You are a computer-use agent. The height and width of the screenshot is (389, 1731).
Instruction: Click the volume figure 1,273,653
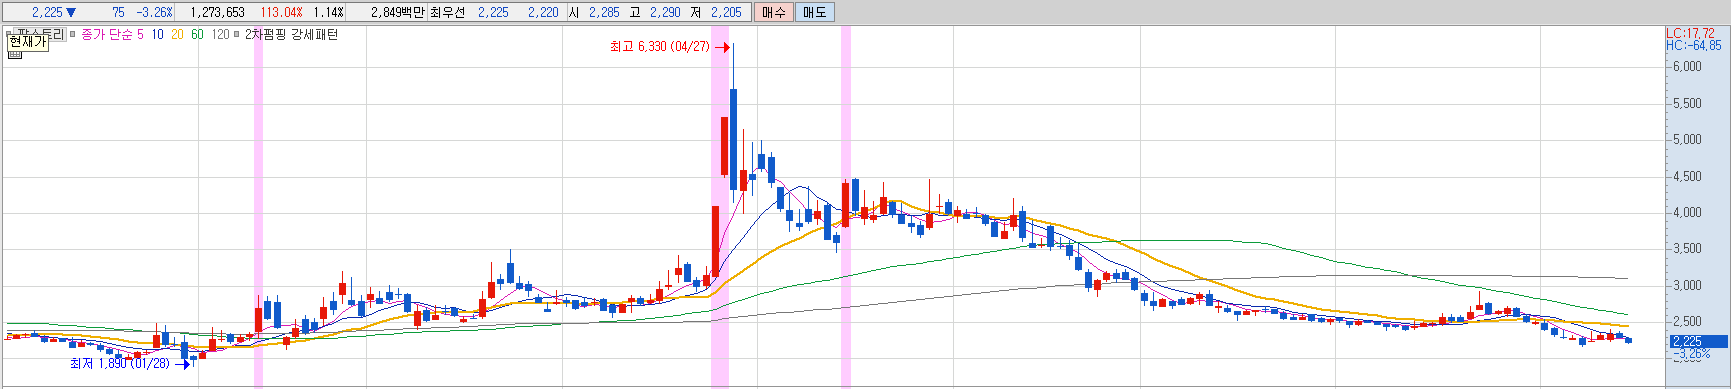(x=217, y=12)
